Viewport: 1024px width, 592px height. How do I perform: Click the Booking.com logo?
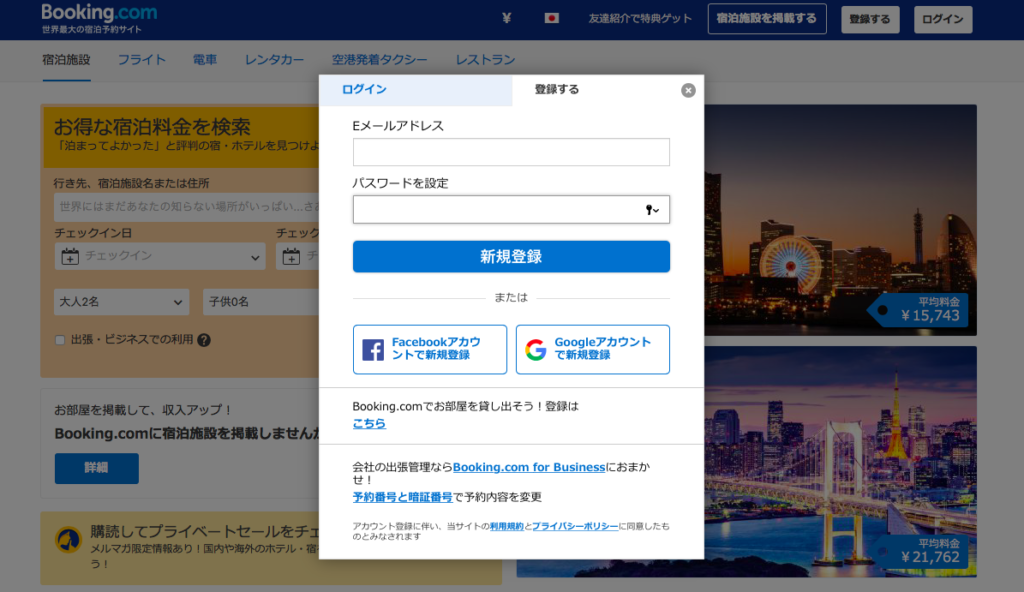[x=99, y=12]
